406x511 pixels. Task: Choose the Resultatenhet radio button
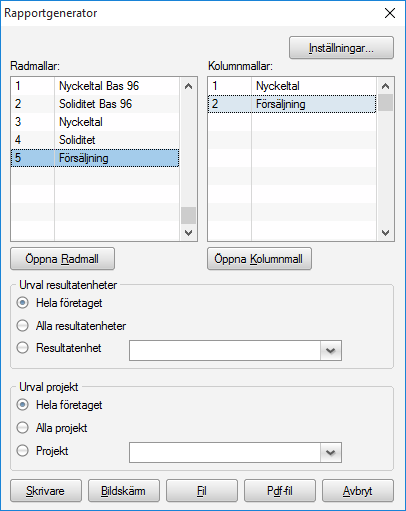point(23,348)
